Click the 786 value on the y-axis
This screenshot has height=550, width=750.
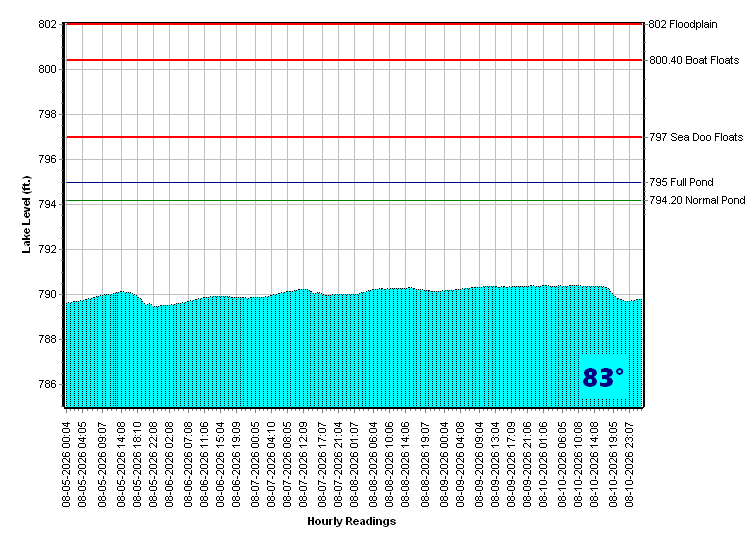[47, 385]
